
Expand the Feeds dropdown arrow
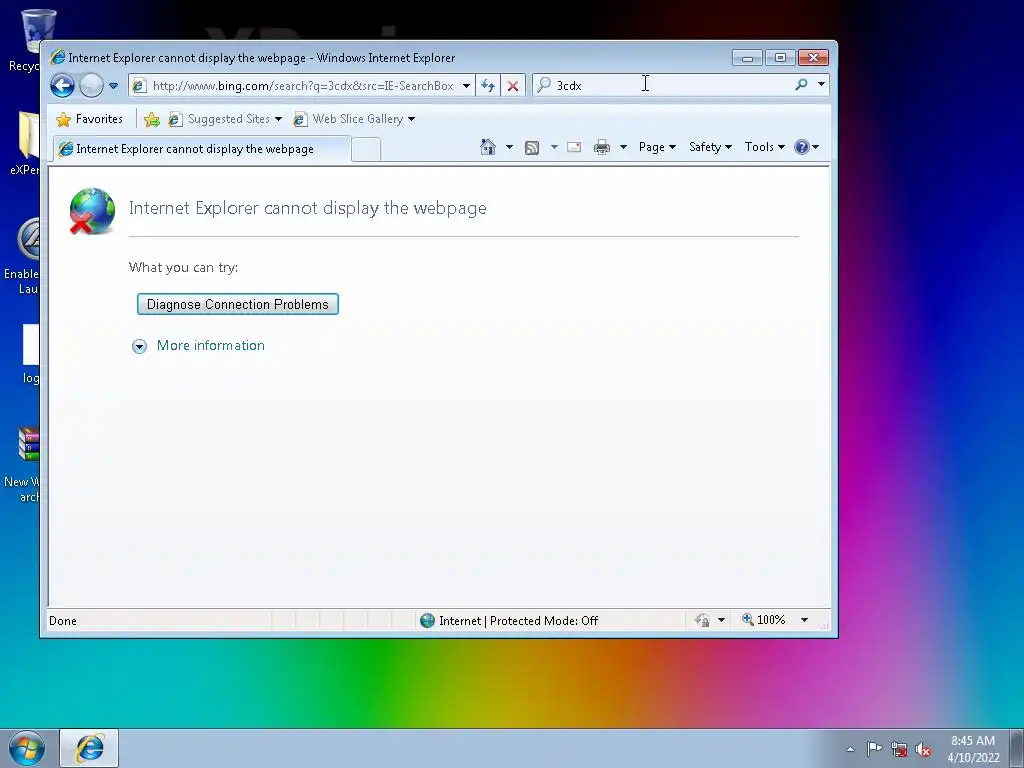pos(554,147)
